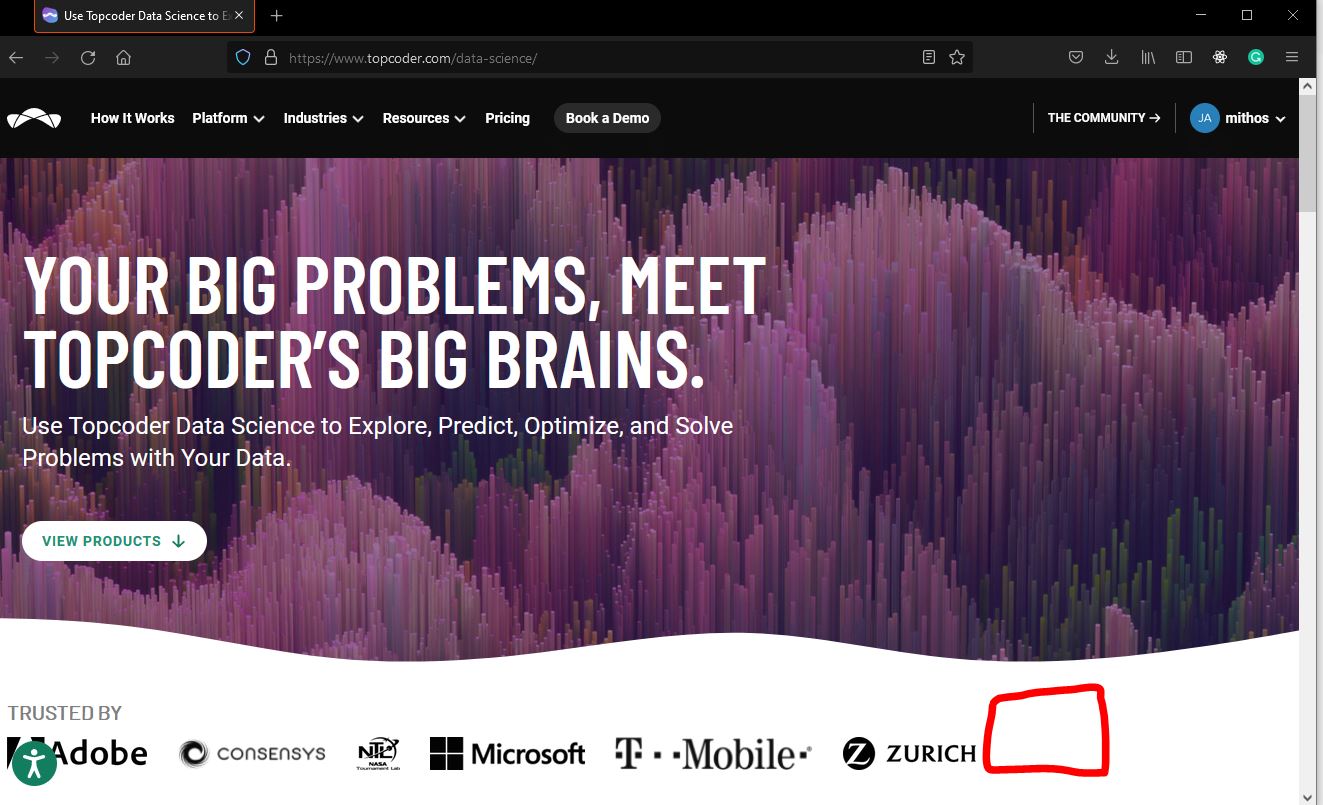Click the Zurich logo
This screenshot has width=1323, height=805.
909,753
